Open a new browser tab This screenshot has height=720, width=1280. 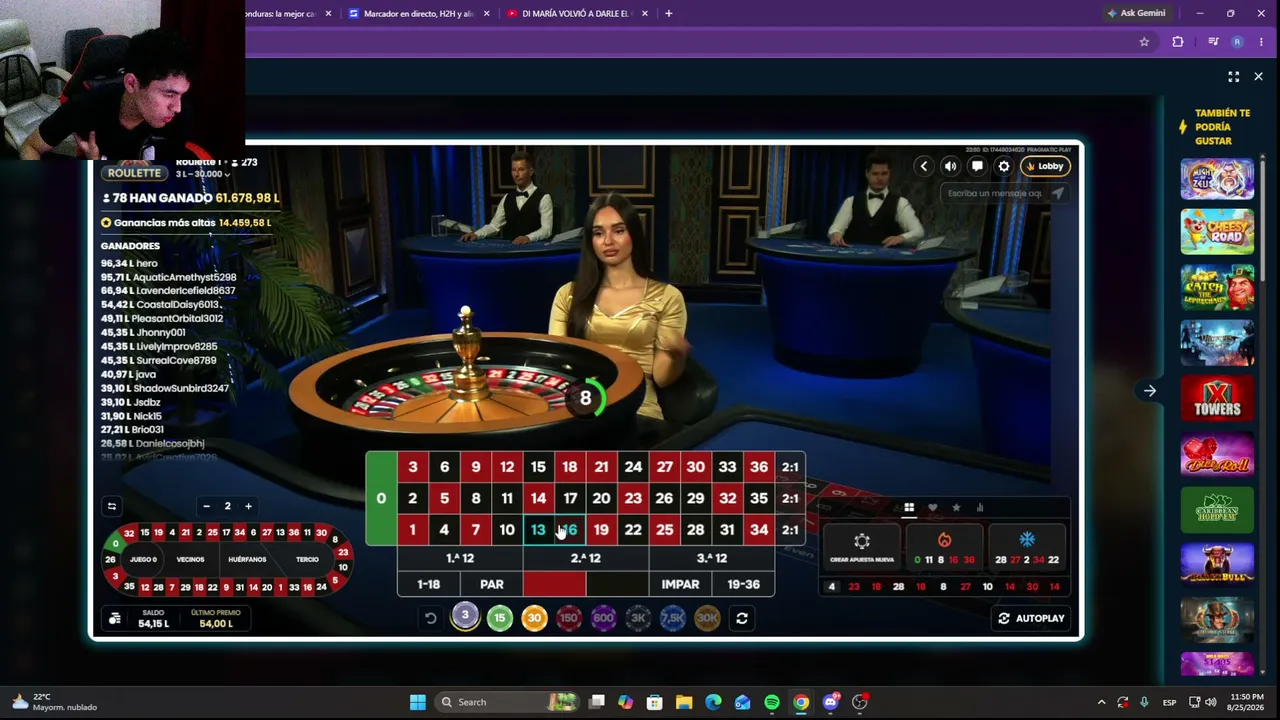(x=669, y=14)
